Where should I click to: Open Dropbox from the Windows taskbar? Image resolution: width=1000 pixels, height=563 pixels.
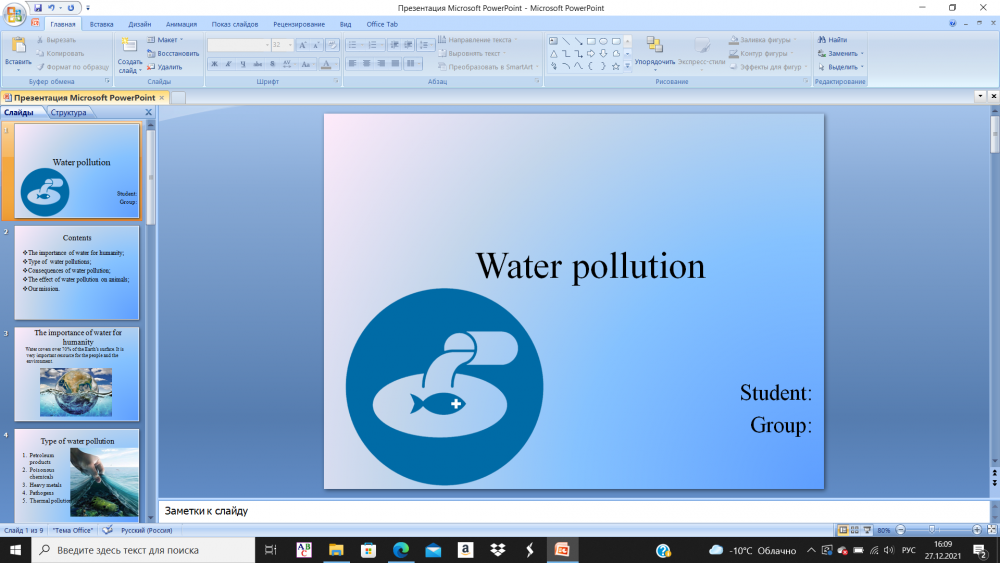497,550
